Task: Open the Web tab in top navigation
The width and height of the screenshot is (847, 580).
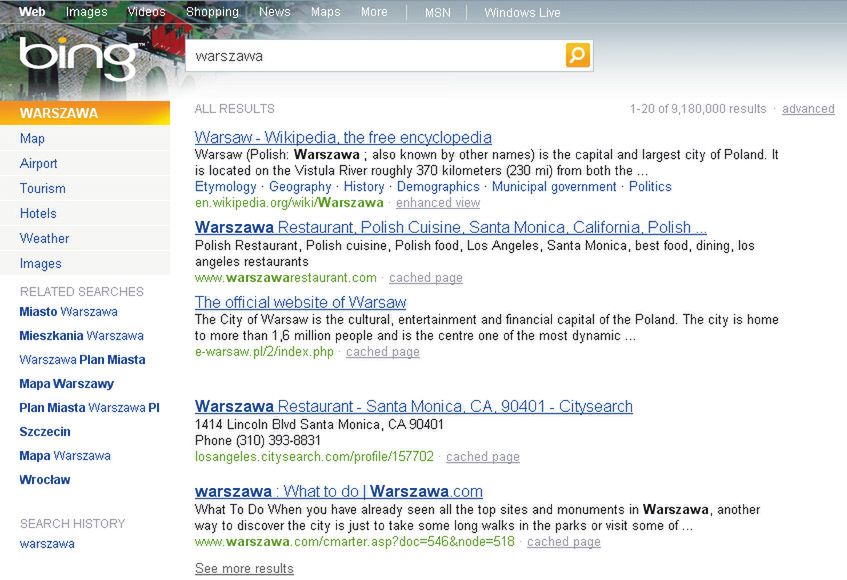Action: (x=32, y=11)
